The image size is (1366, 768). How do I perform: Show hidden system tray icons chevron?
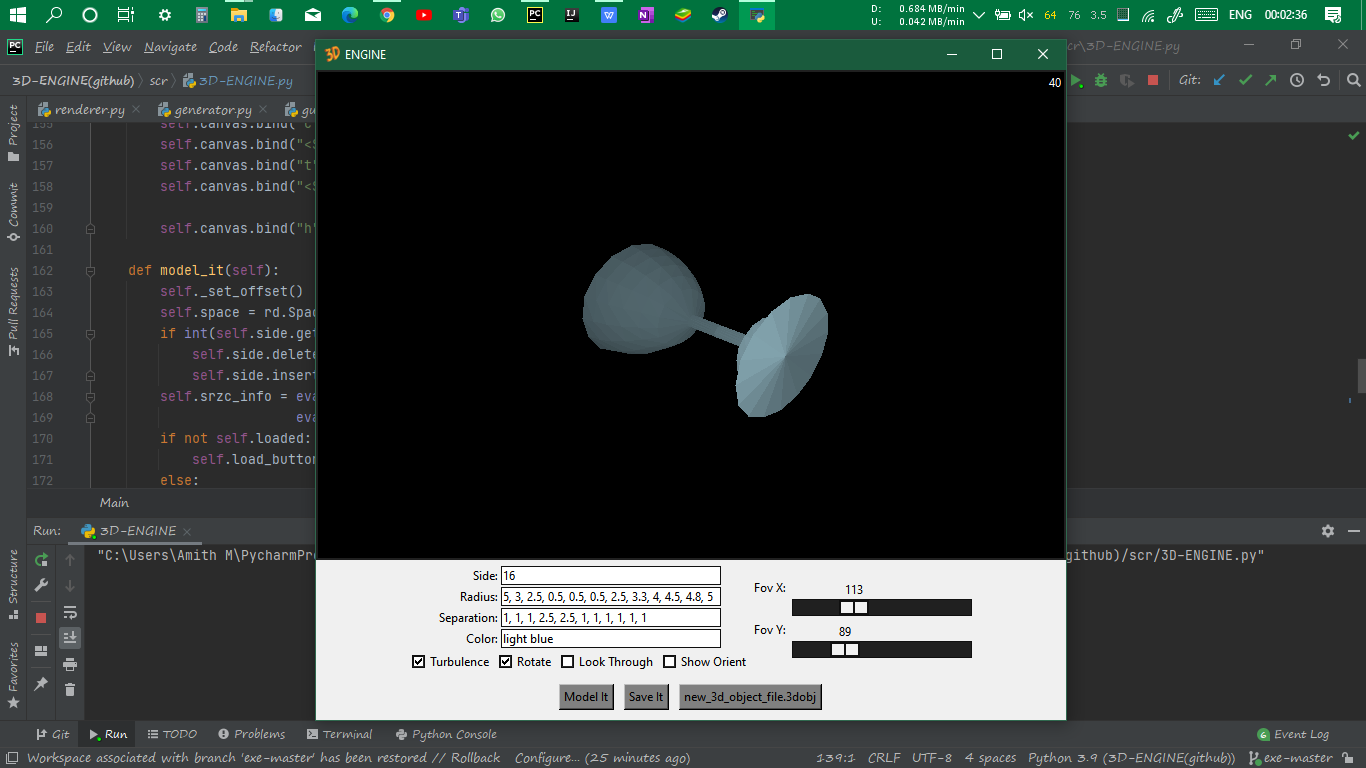click(978, 15)
